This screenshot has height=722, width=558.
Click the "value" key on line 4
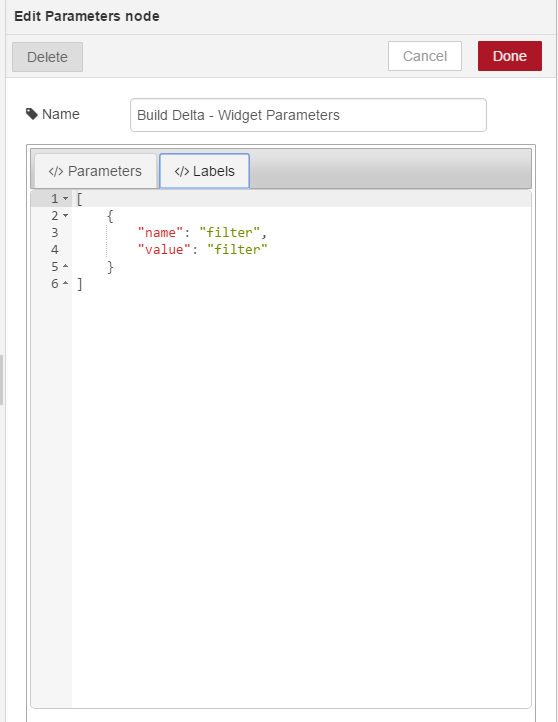(164, 250)
